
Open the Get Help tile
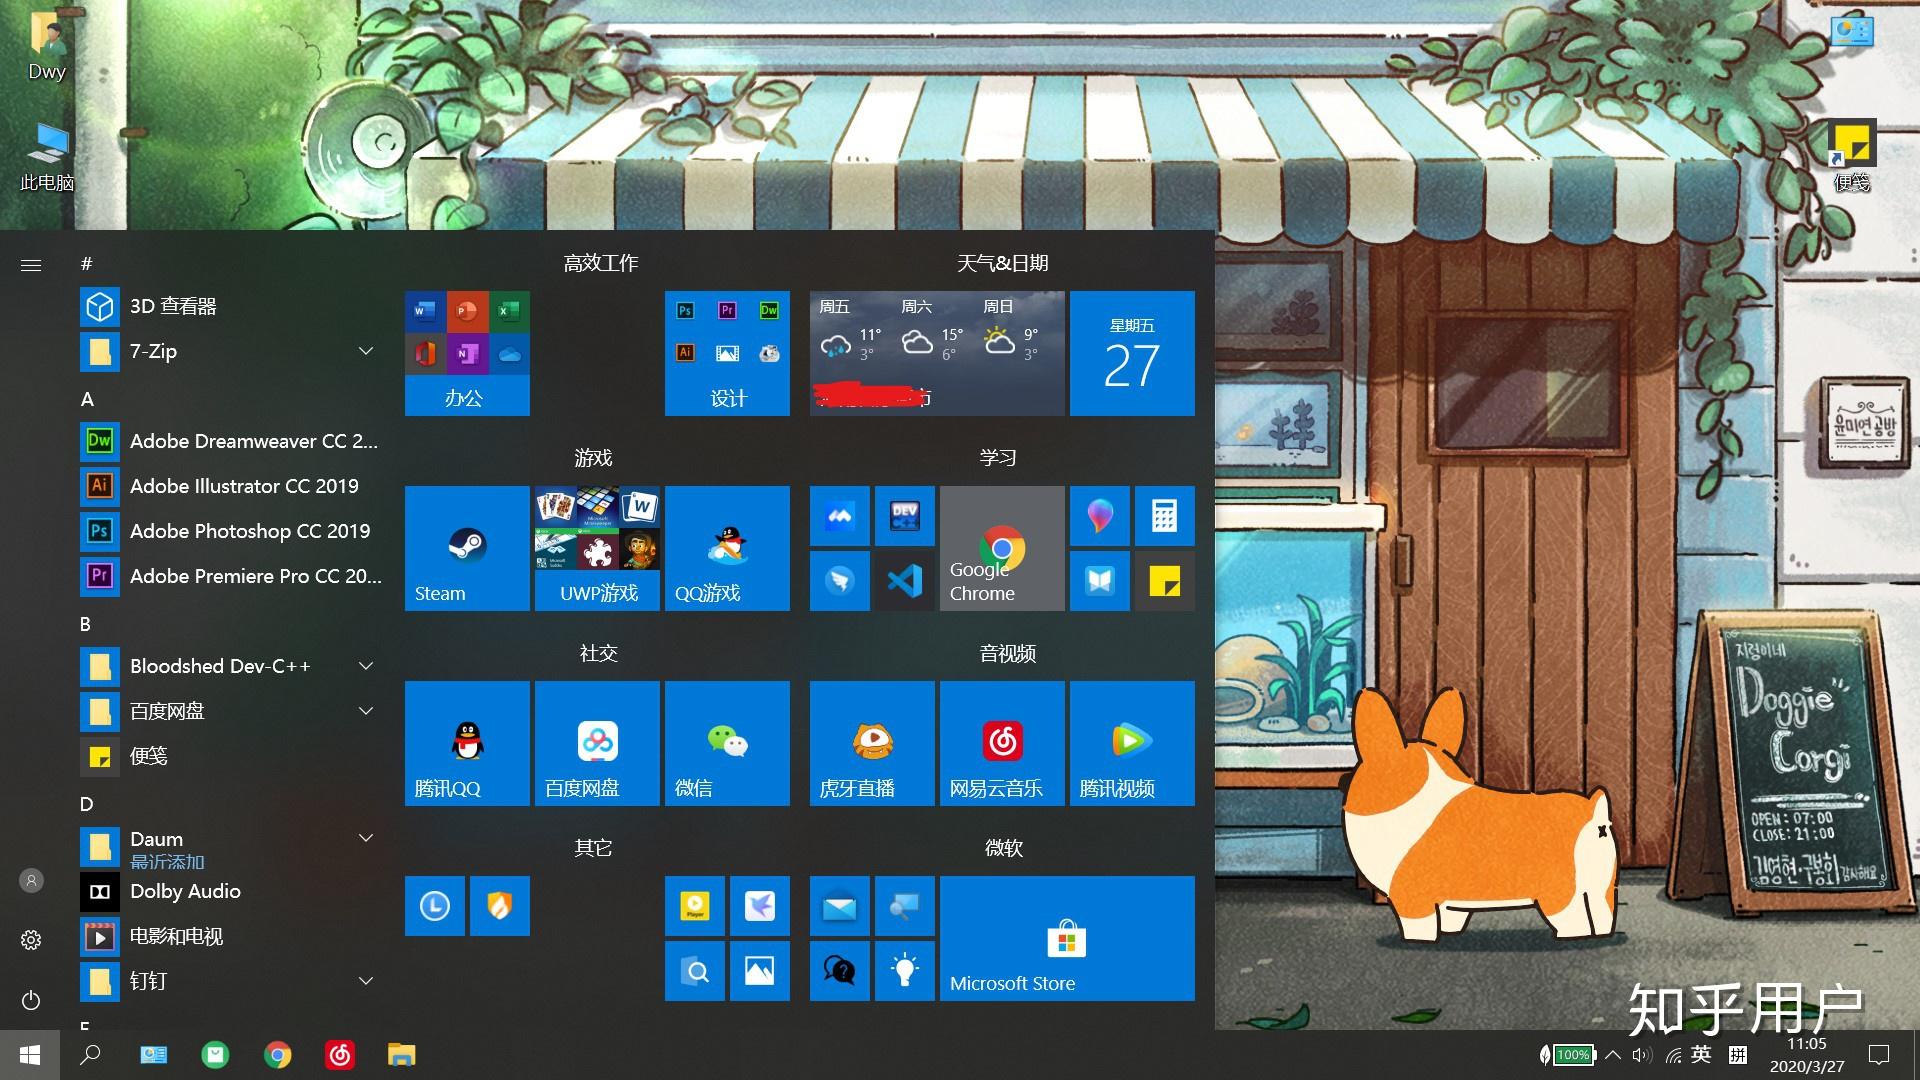click(x=840, y=971)
